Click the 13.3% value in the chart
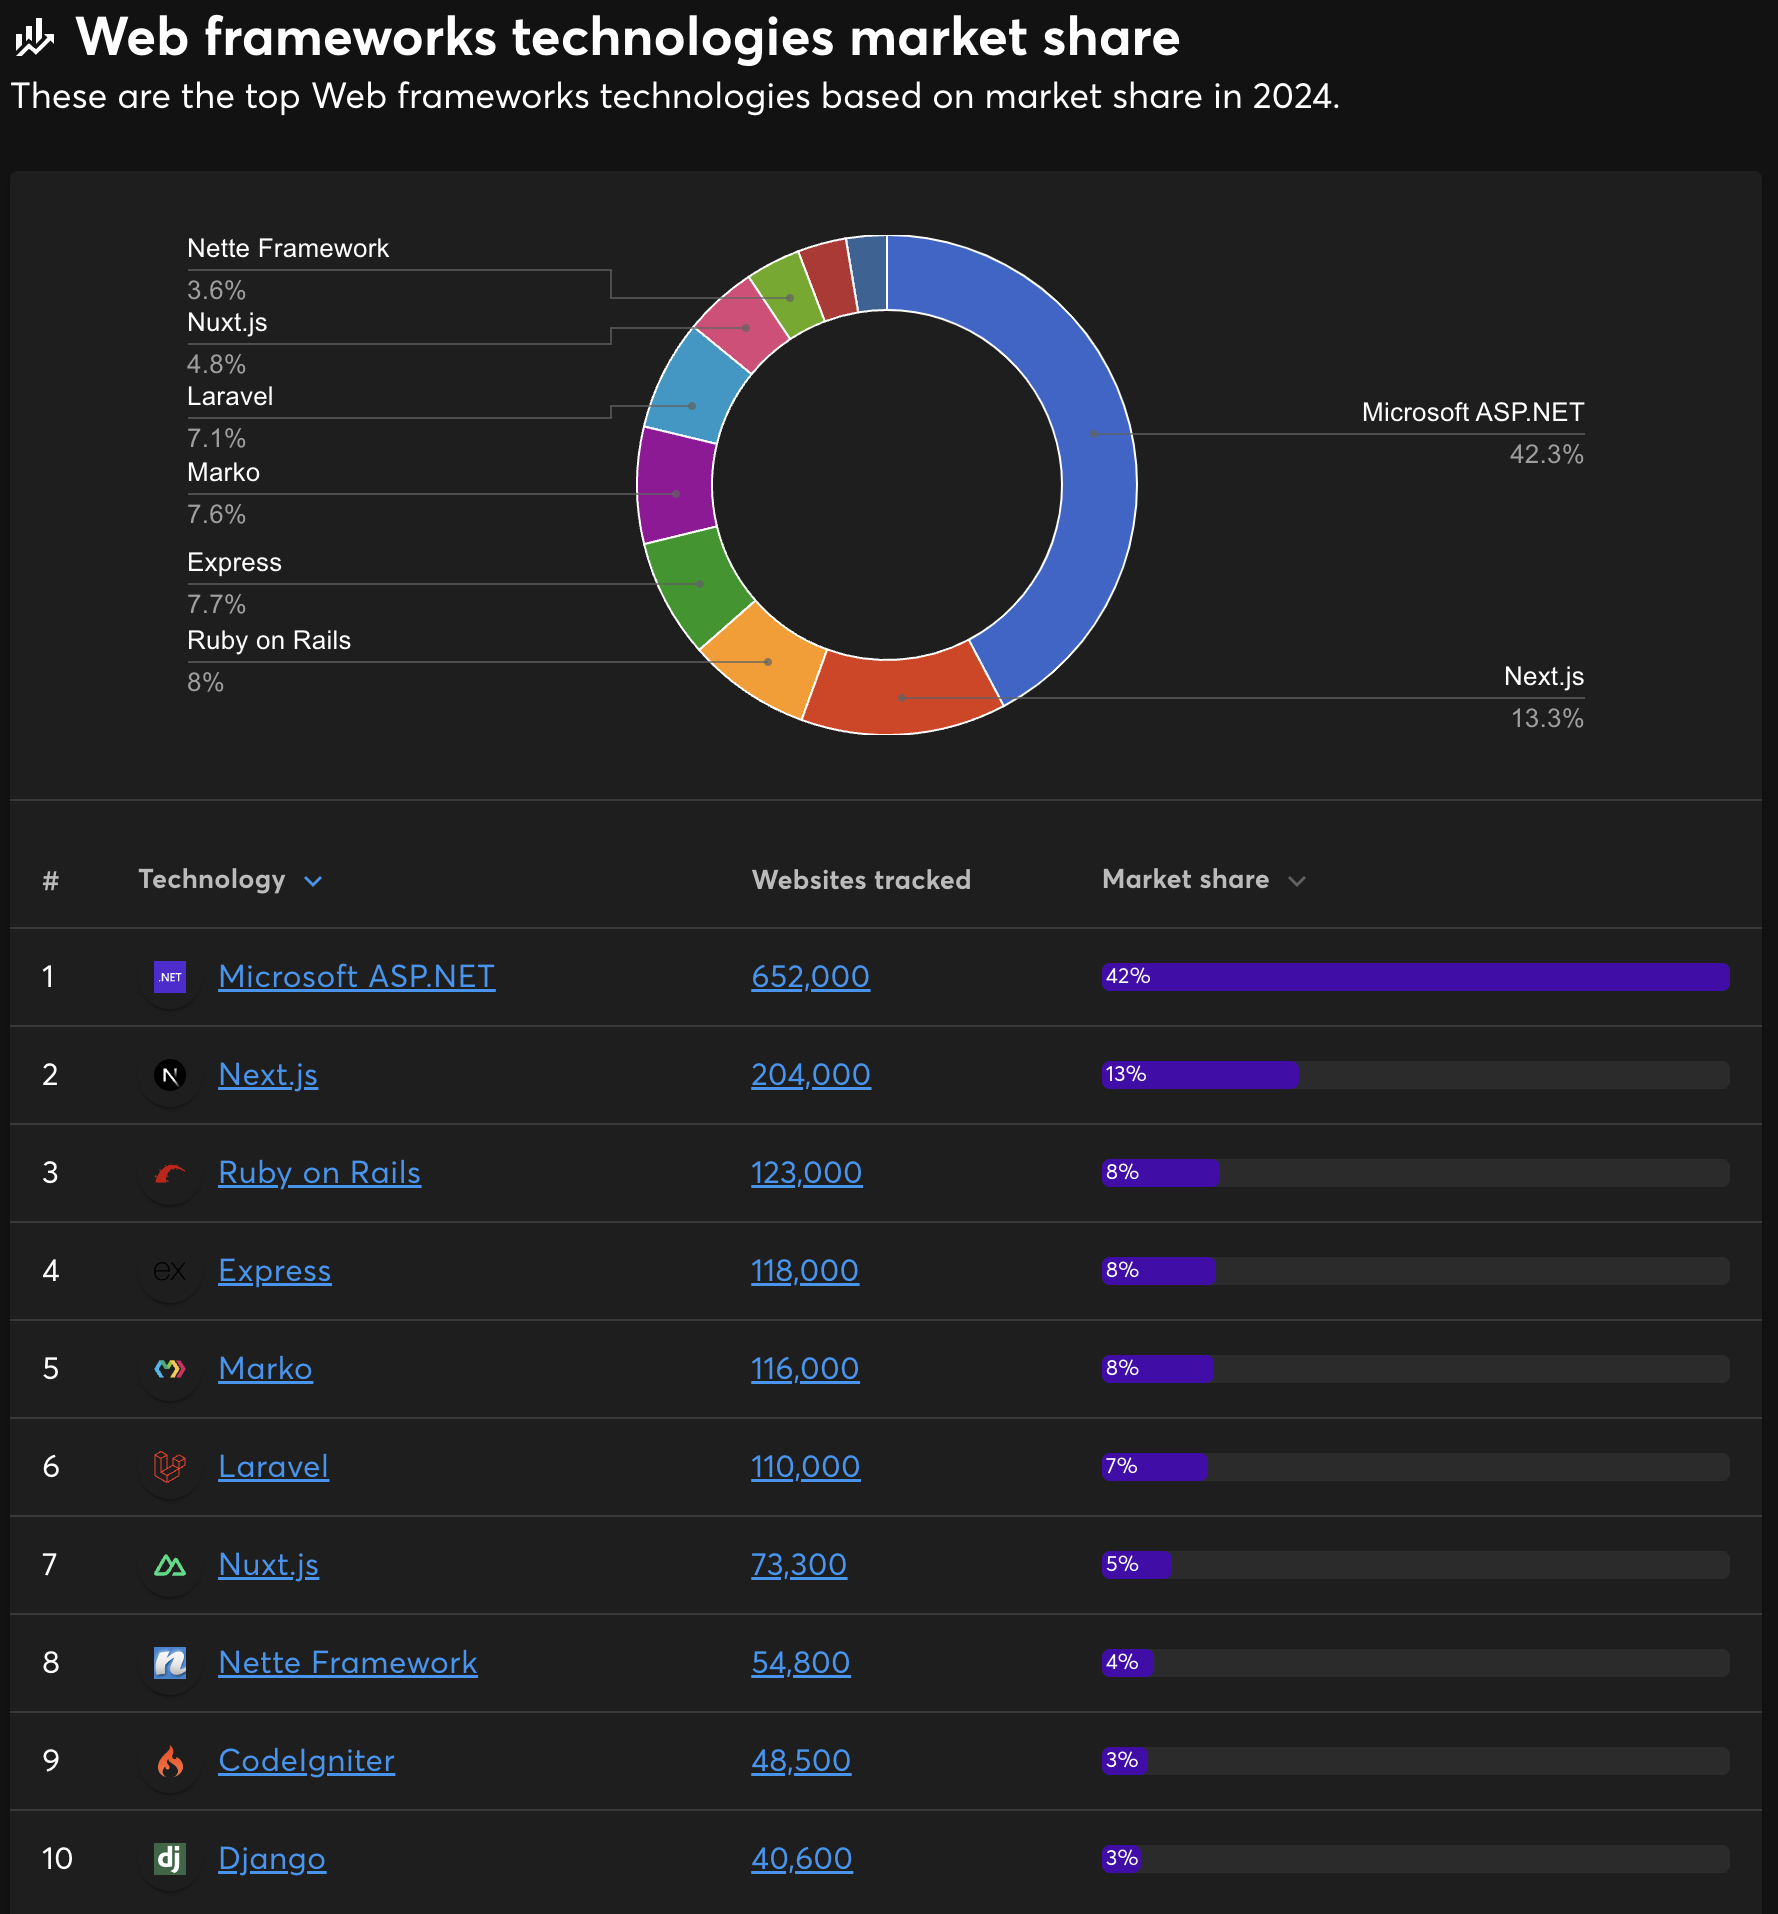The width and height of the screenshot is (1778, 1914). coord(1547,718)
